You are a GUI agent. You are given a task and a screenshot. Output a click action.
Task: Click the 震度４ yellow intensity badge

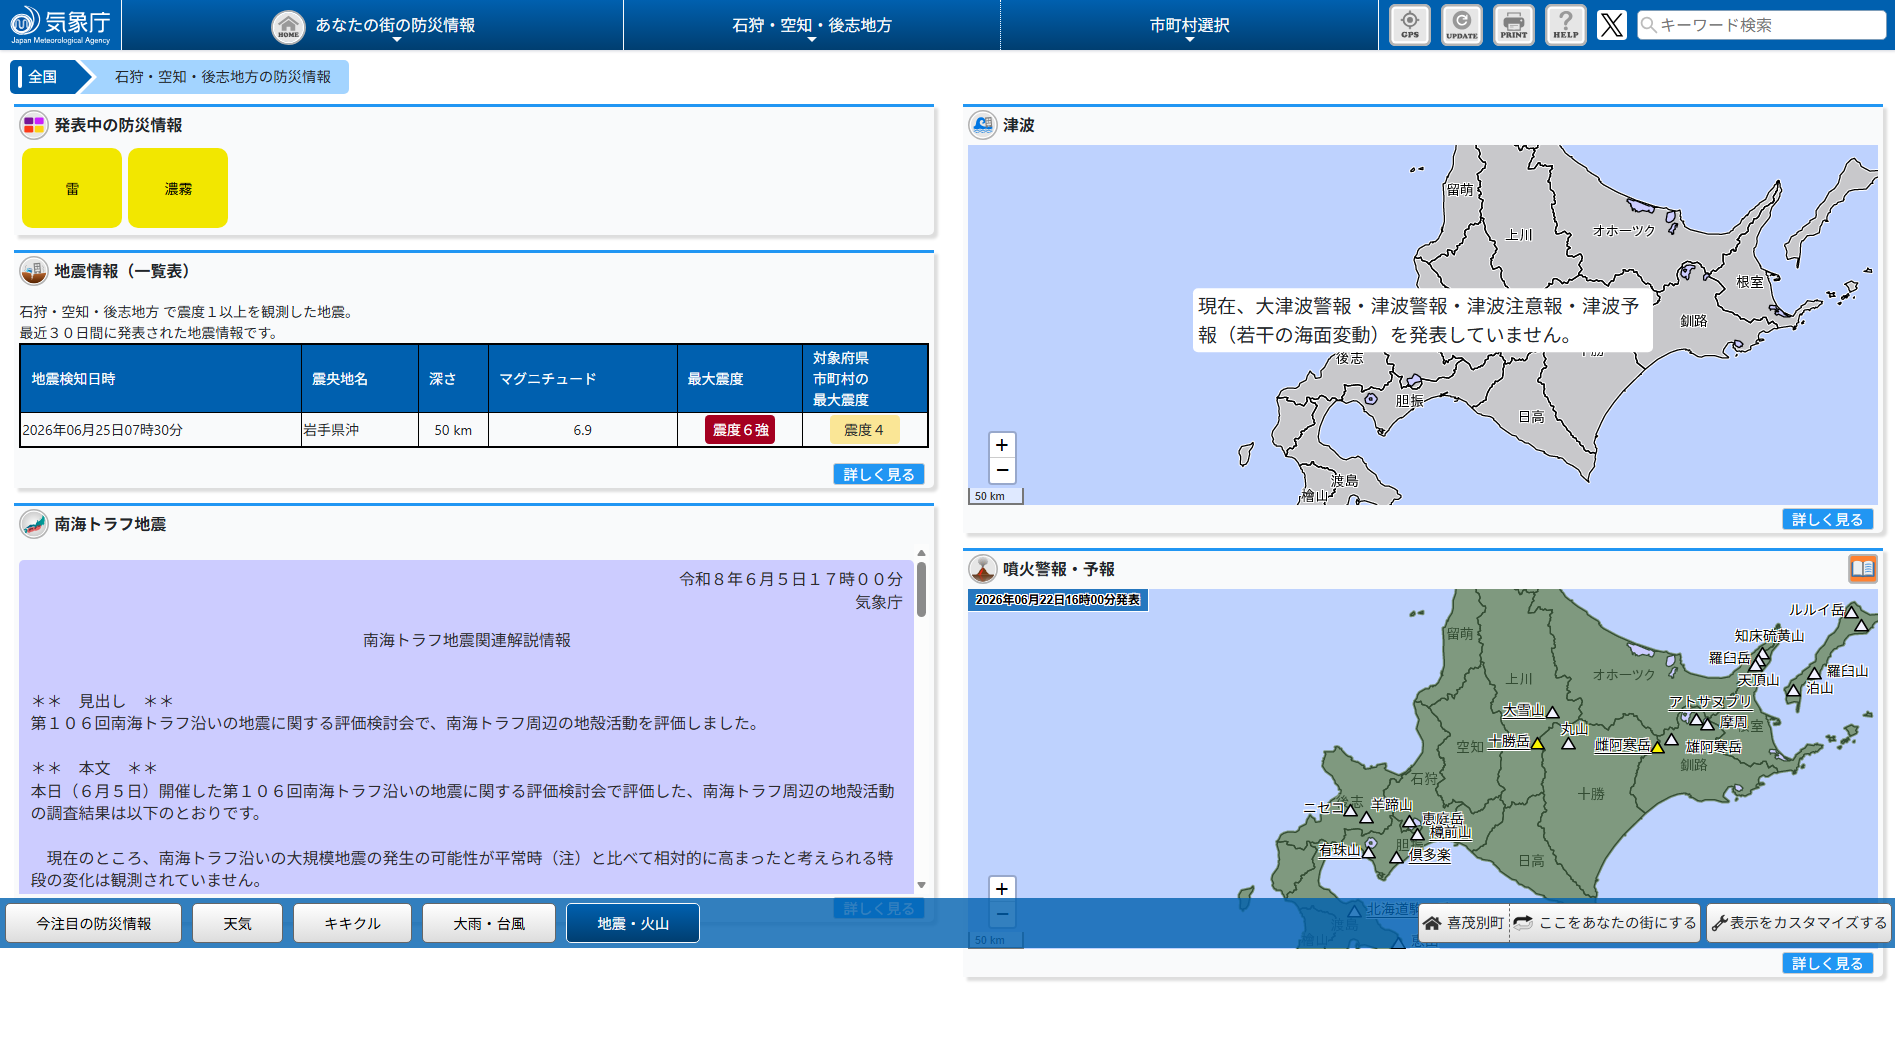(864, 430)
